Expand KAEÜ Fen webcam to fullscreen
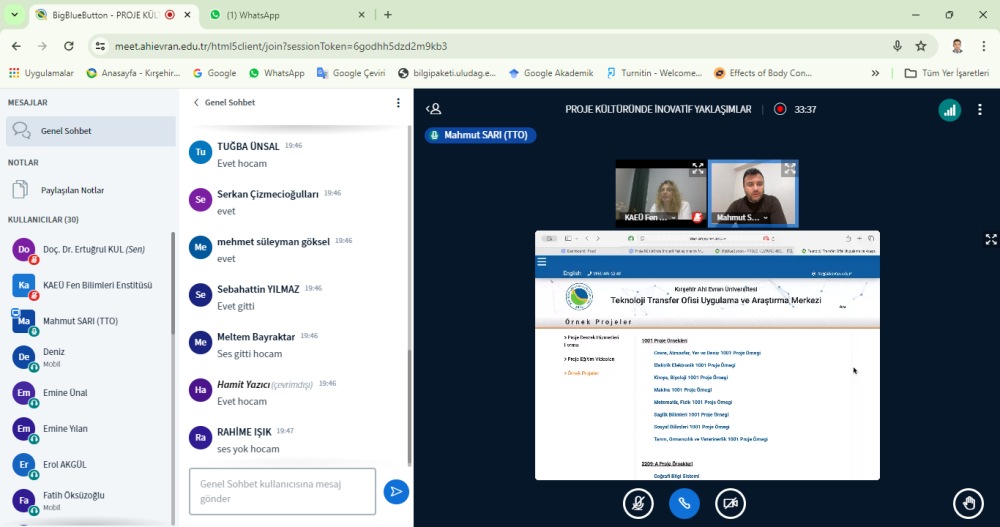This screenshot has height=527, width=1000. pos(697,169)
